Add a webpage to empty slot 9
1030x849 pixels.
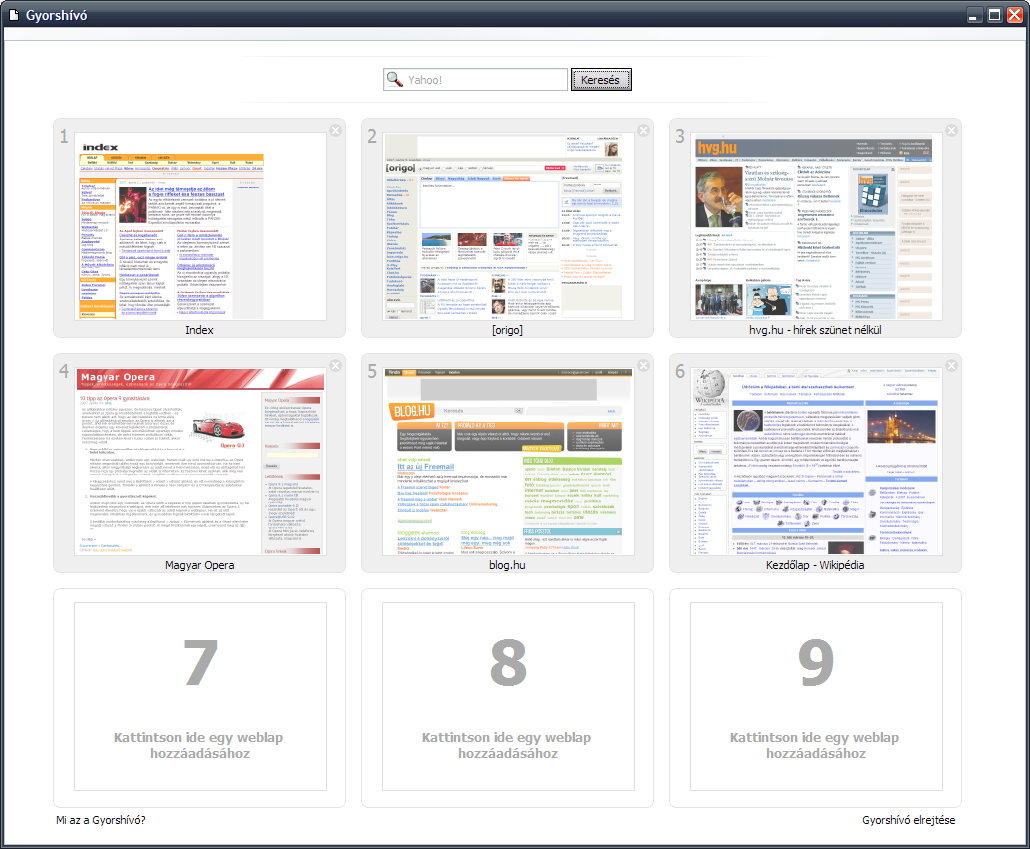[x=816, y=697]
